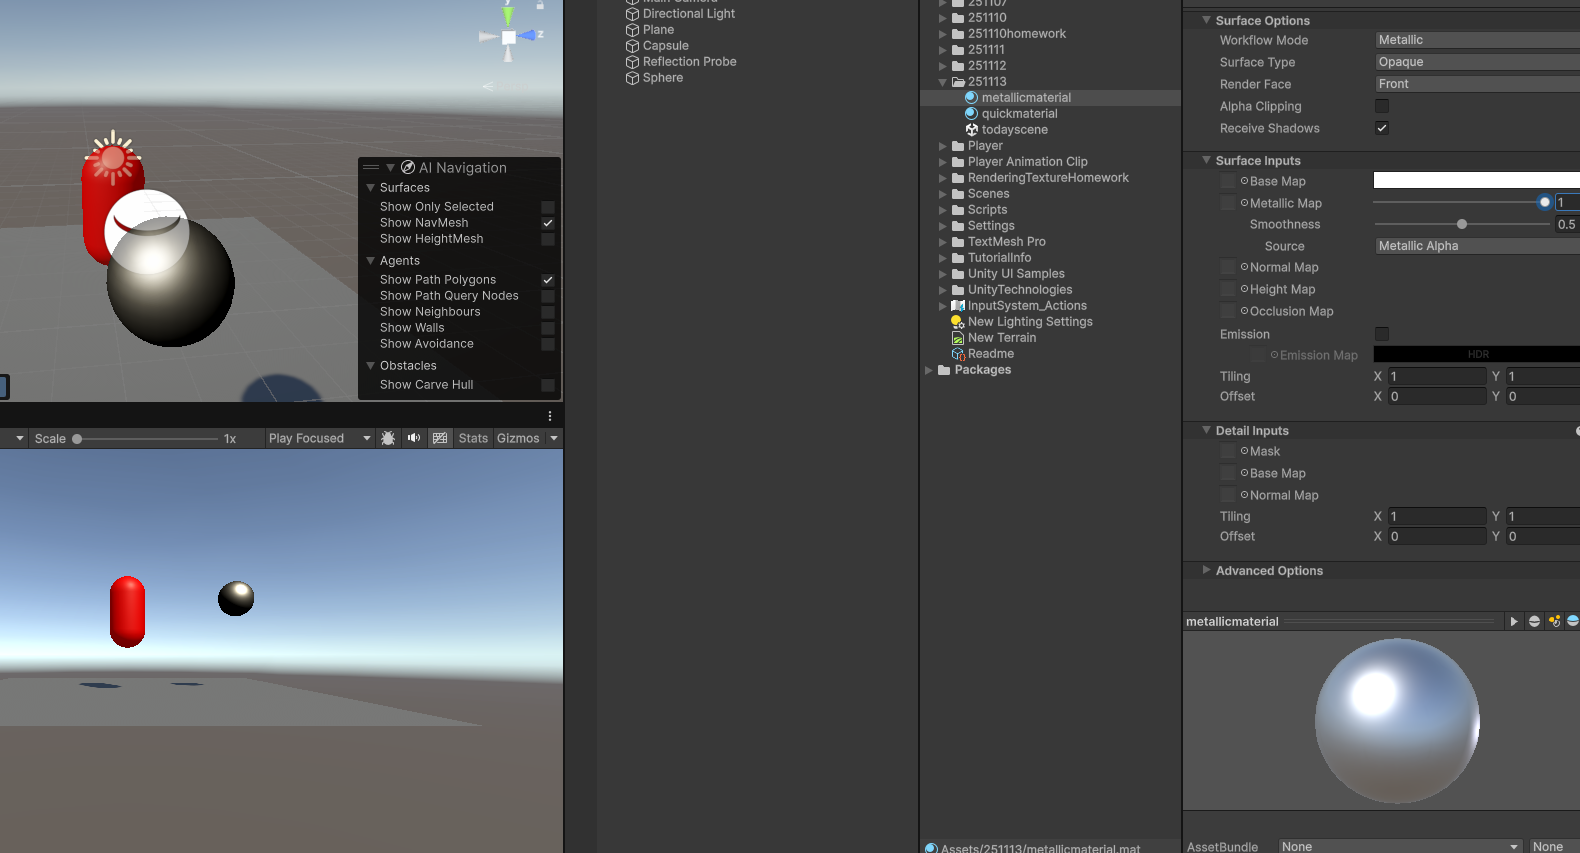
Task: Toggle the Stats button in Game view
Action: click(473, 438)
